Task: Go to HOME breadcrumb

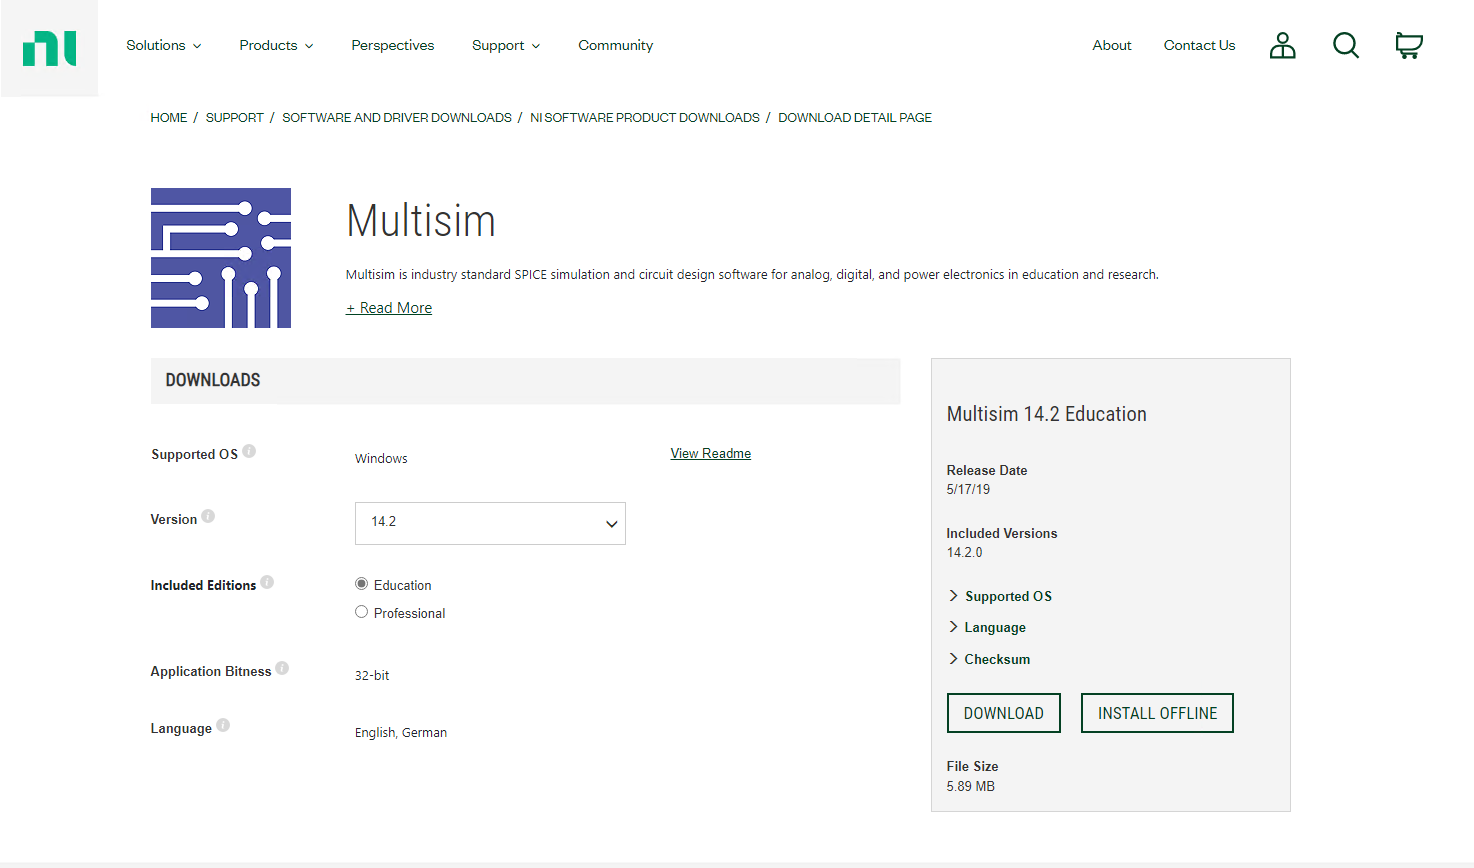Action: pos(169,117)
